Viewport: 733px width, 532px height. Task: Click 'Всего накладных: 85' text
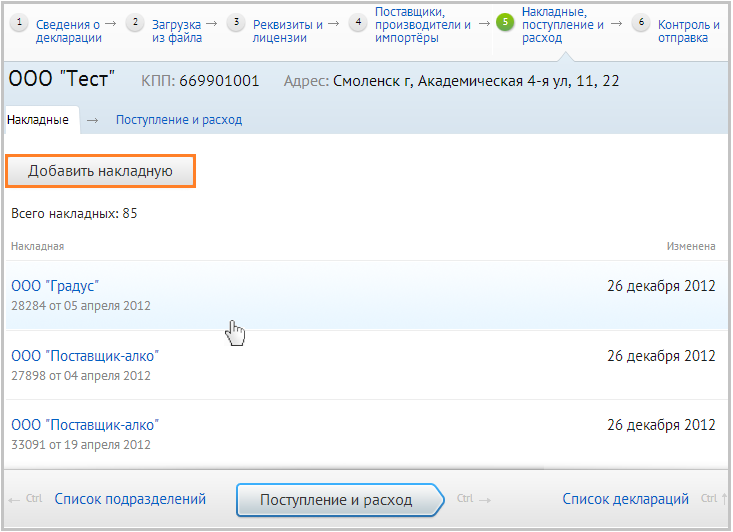tap(74, 214)
